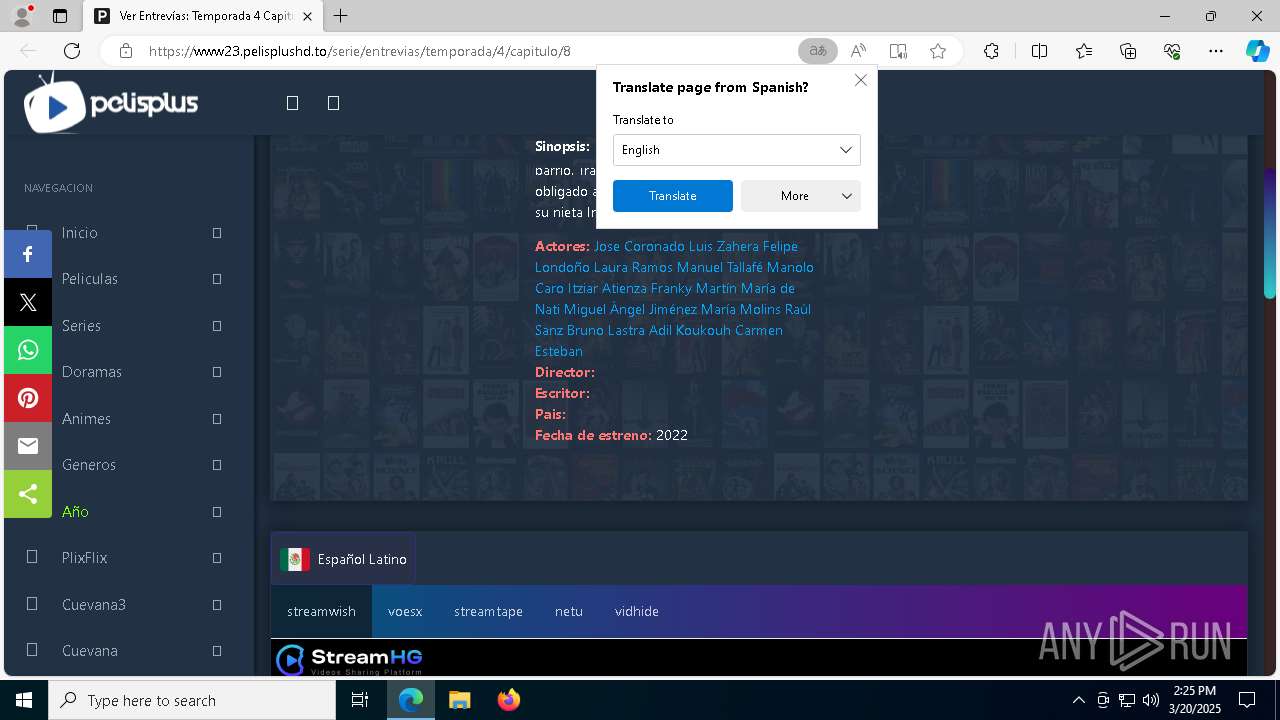Click the page vertical scrollbar thumb
This screenshot has width=1280, height=720.
[x=1270, y=233]
